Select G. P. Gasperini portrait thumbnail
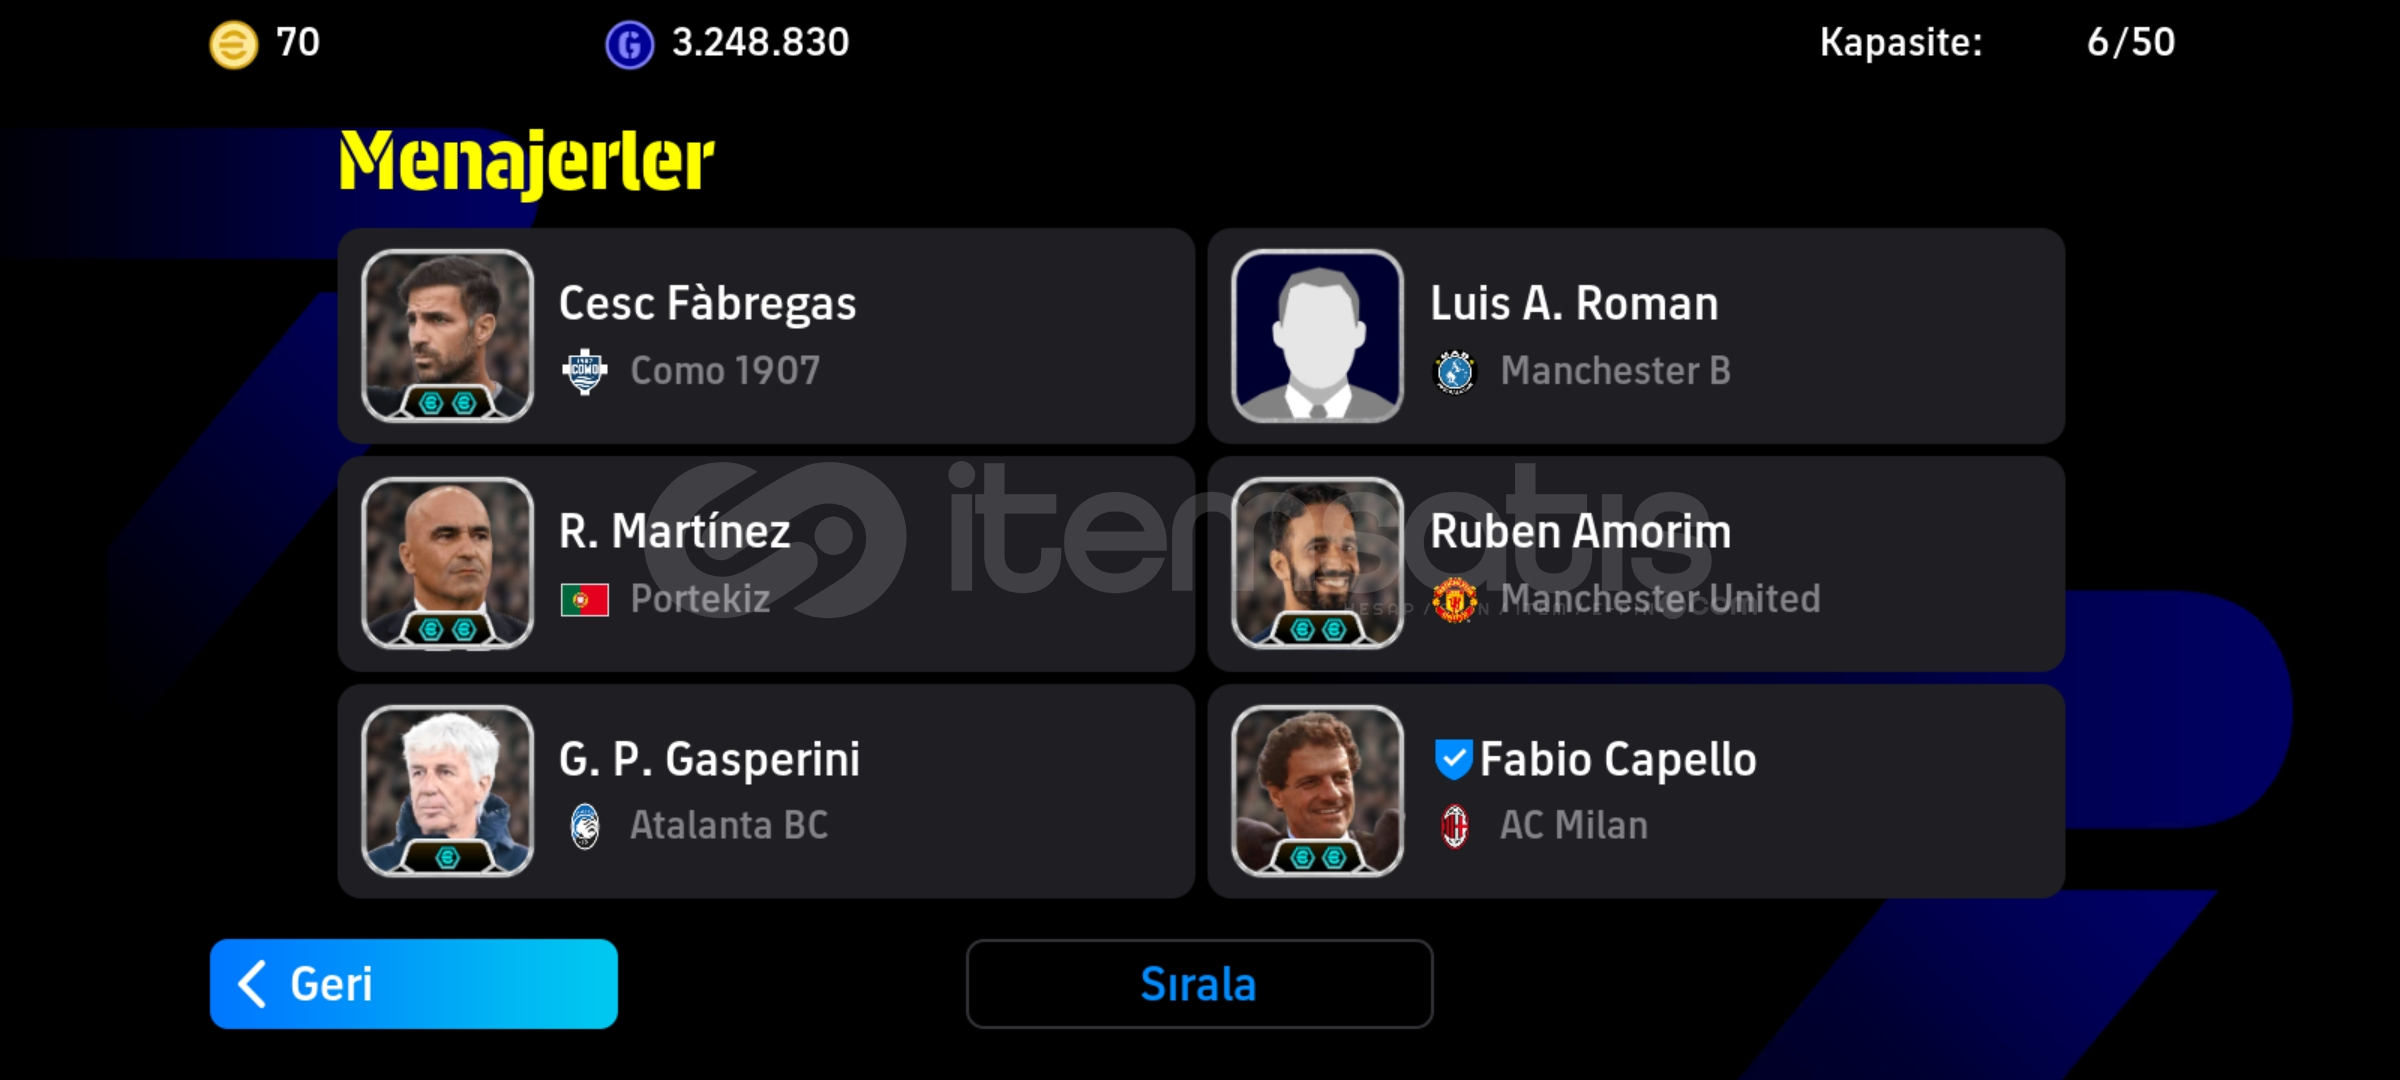2400x1080 pixels. (447, 791)
